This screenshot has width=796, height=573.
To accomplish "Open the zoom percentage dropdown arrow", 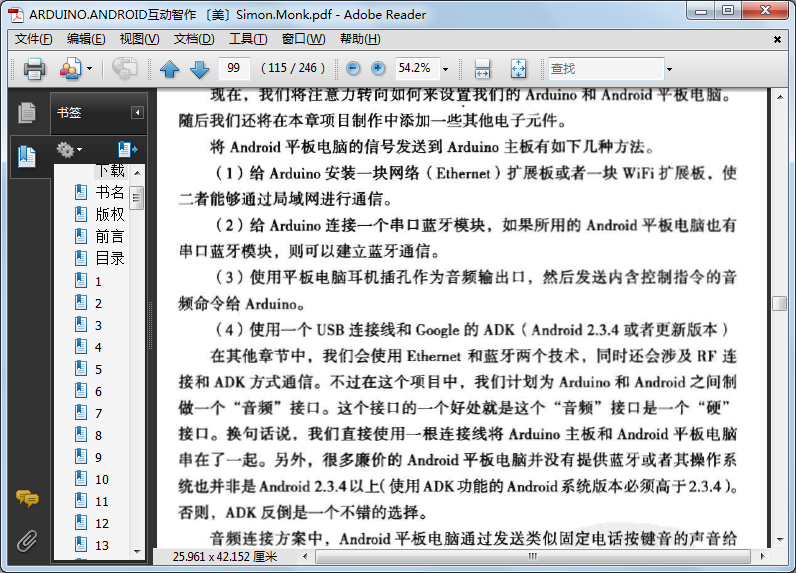I will click(445, 69).
